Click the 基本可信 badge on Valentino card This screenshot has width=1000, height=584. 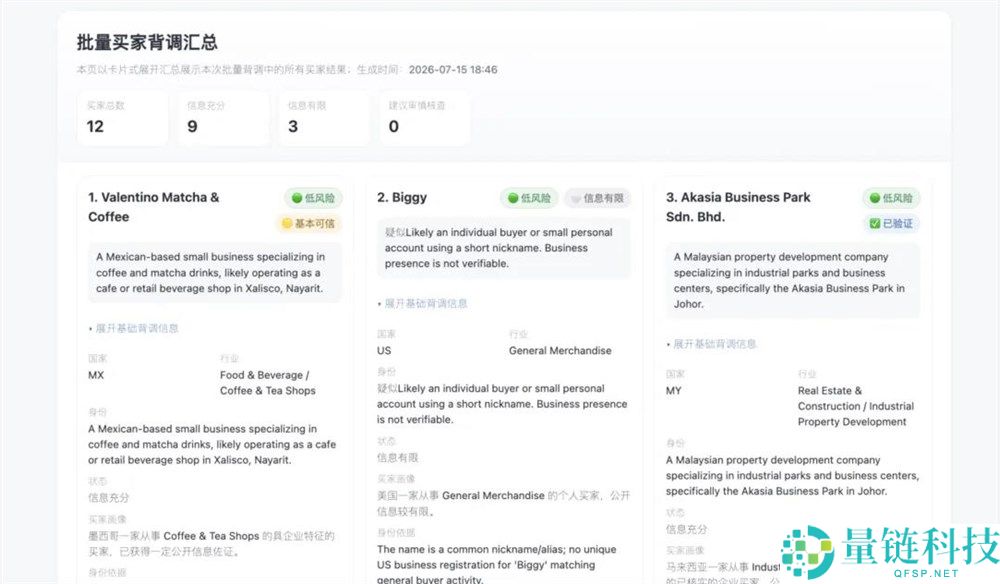[x=309, y=223]
